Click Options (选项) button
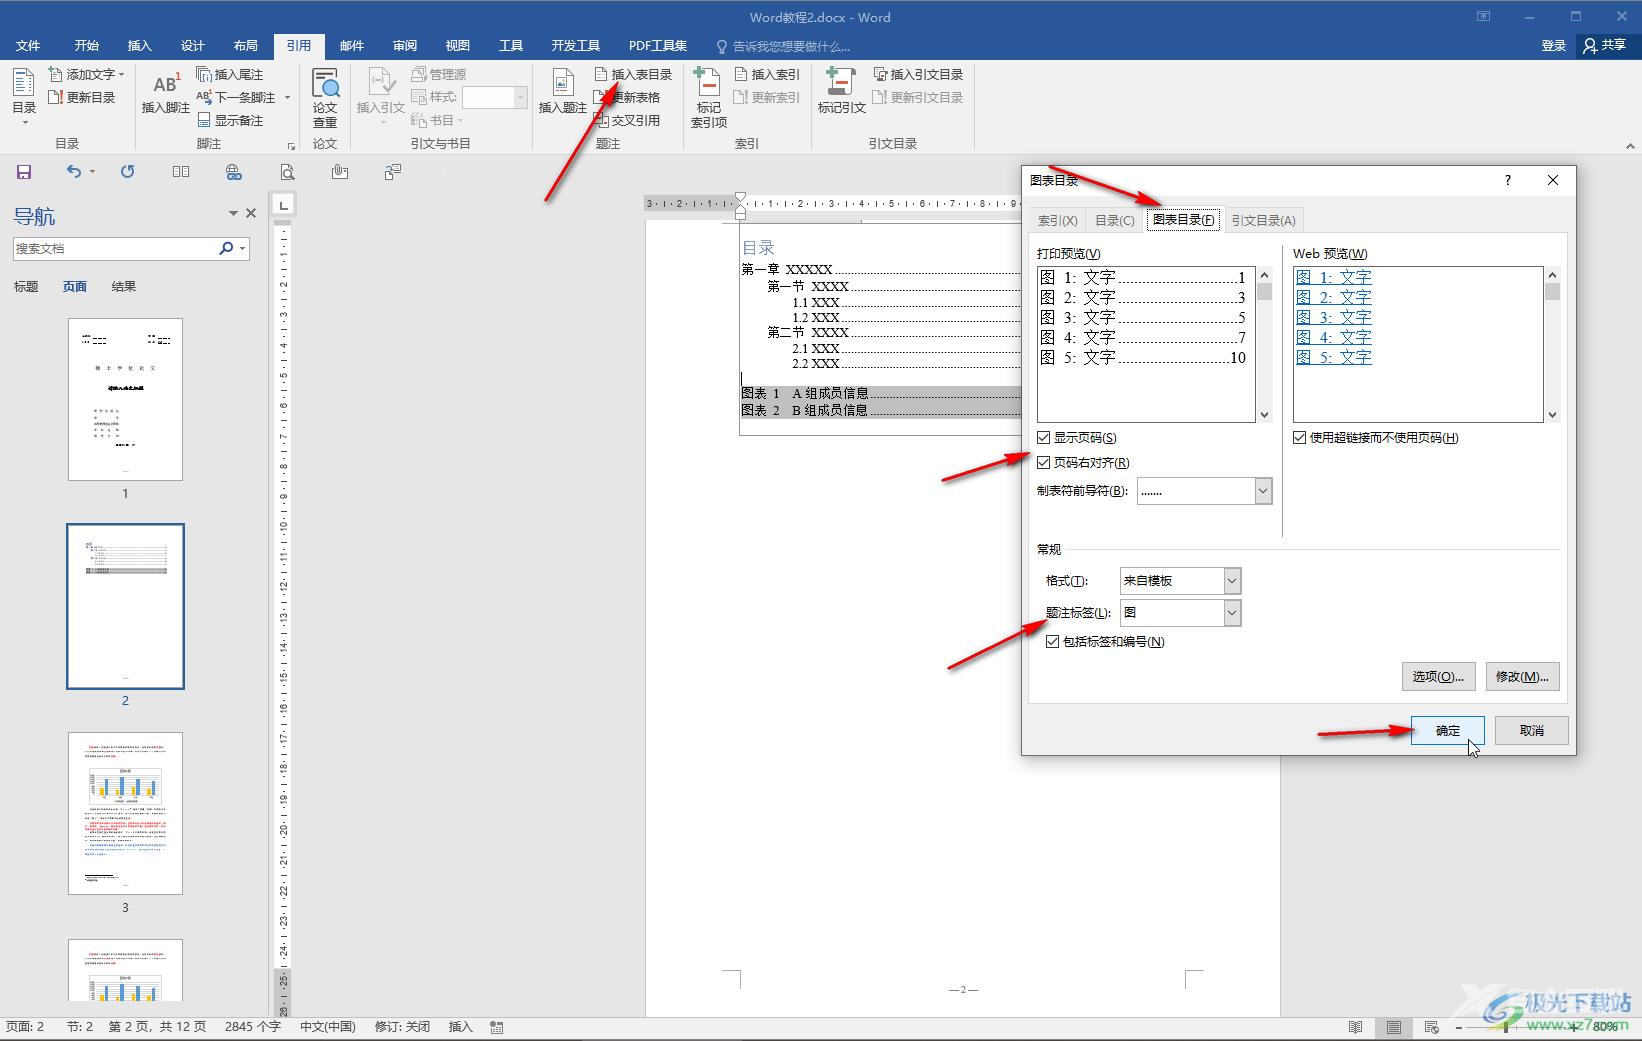 point(1438,677)
